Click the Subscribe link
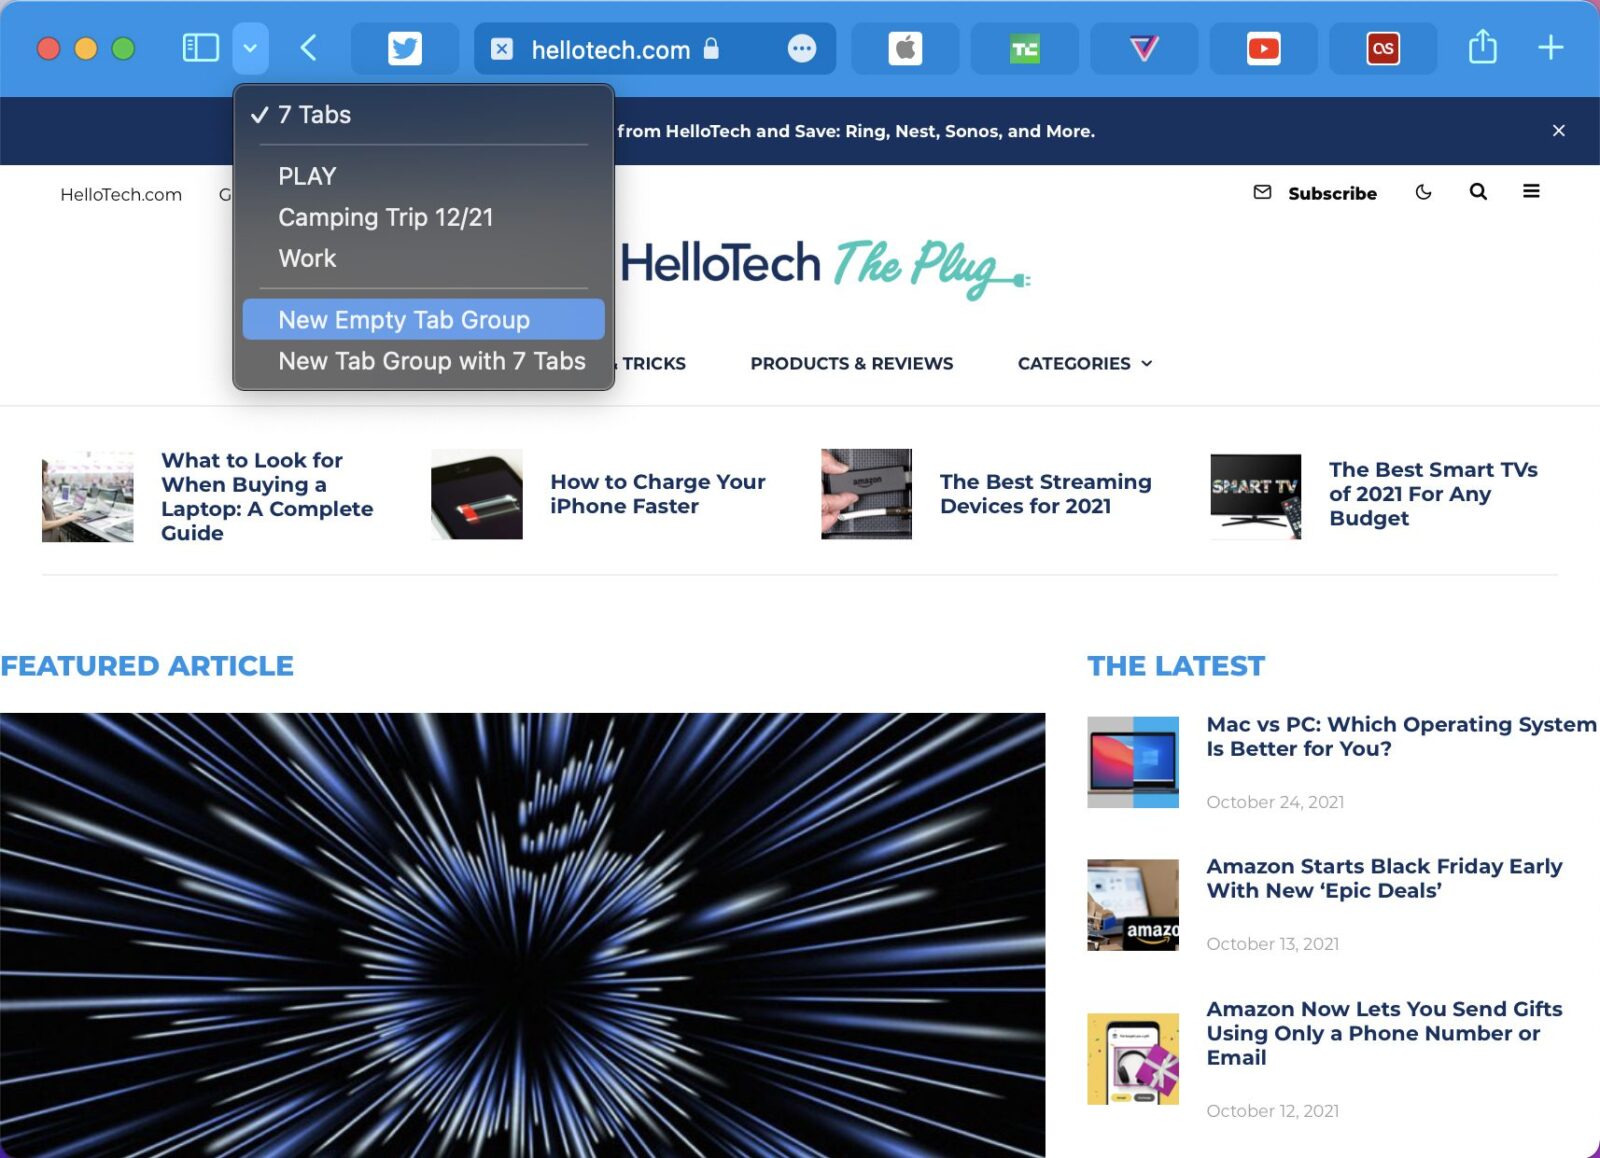Screen dimensions: 1600x1158 (x=1331, y=193)
